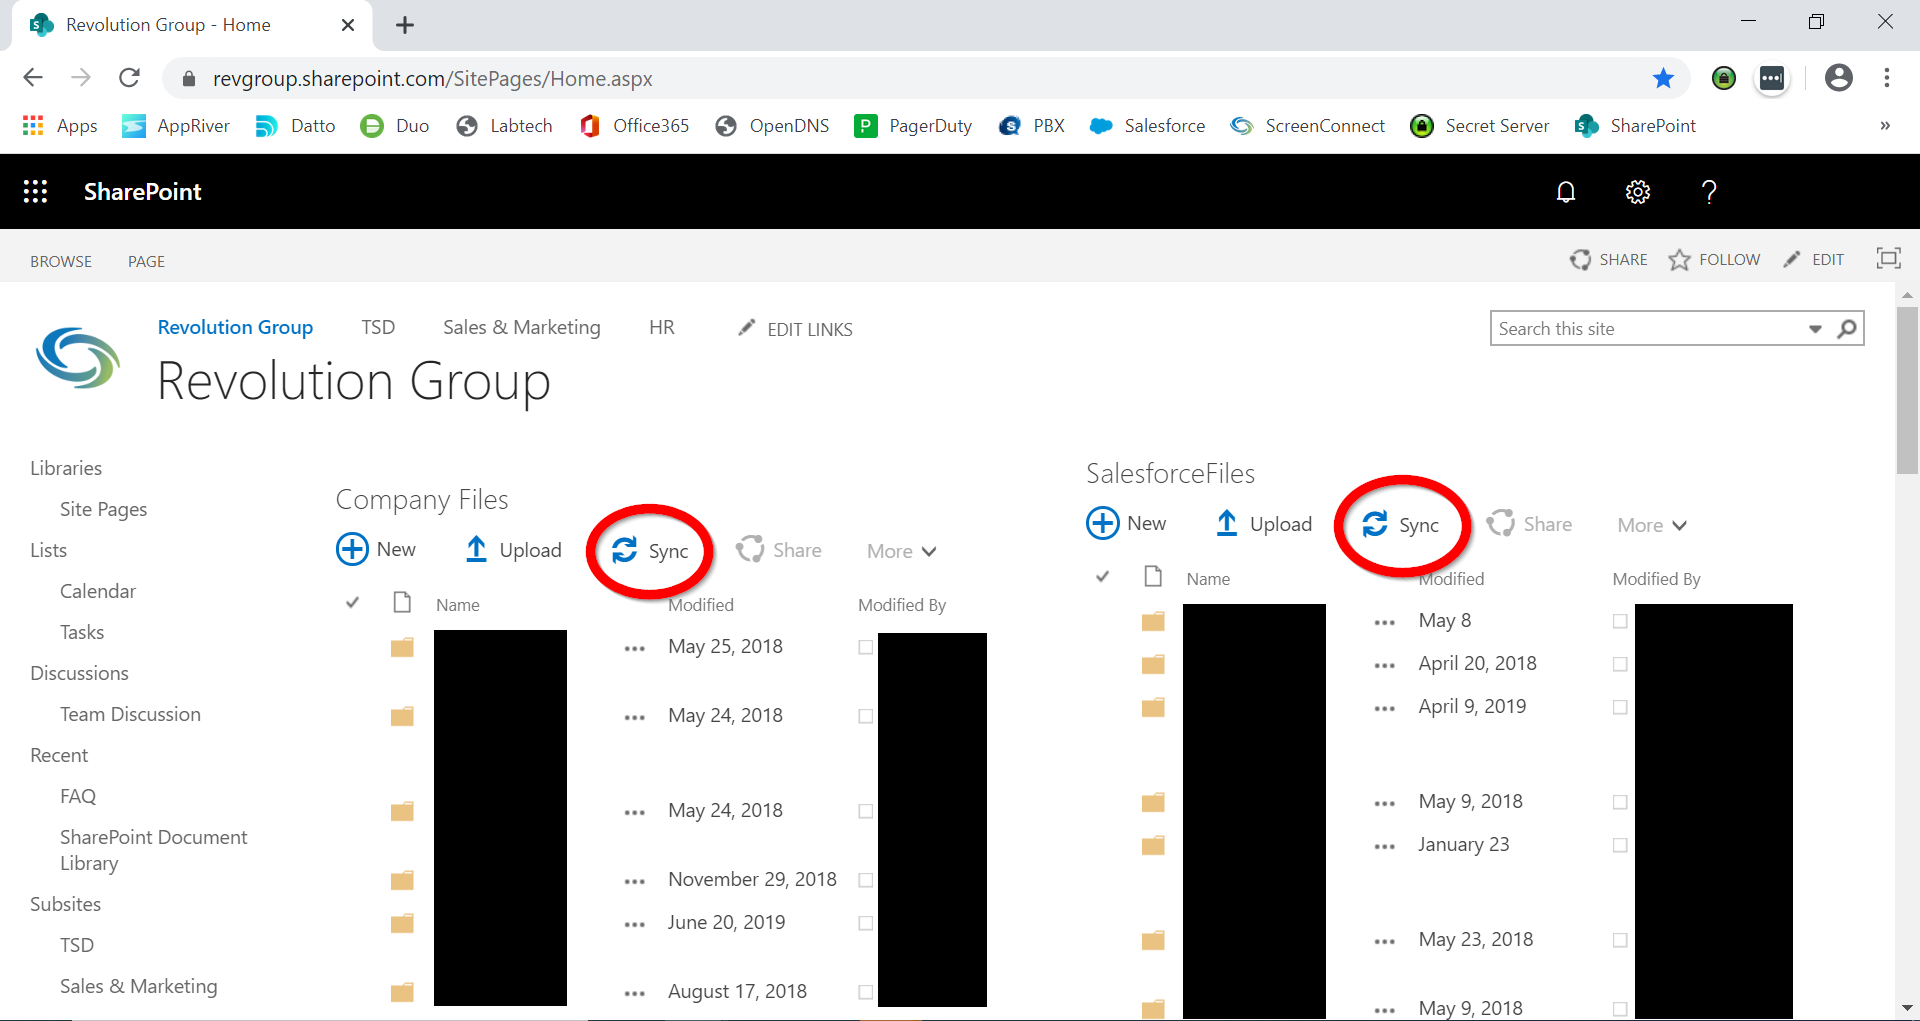Bookmark this page with the star icon
This screenshot has height=1021, width=1920.
[1663, 78]
